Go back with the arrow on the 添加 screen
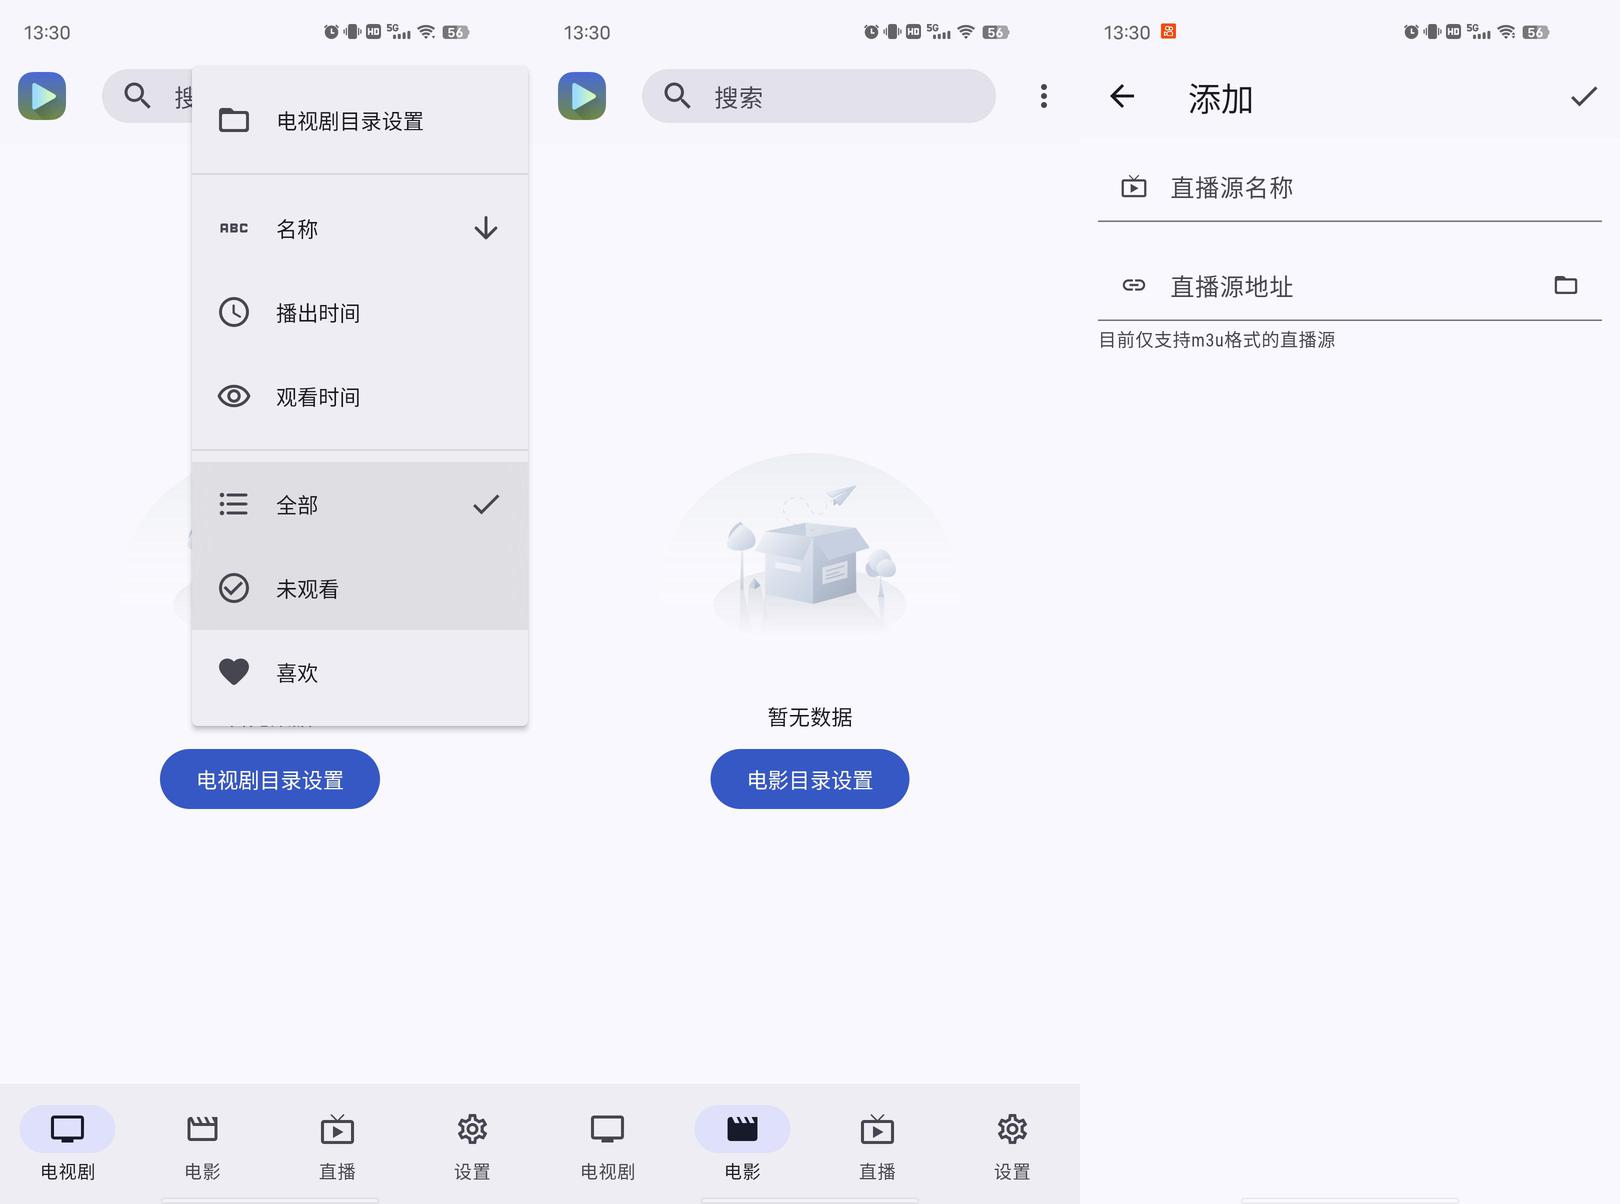The height and width of the screenshot is (1204, 1620). [x=1122, y=96]
